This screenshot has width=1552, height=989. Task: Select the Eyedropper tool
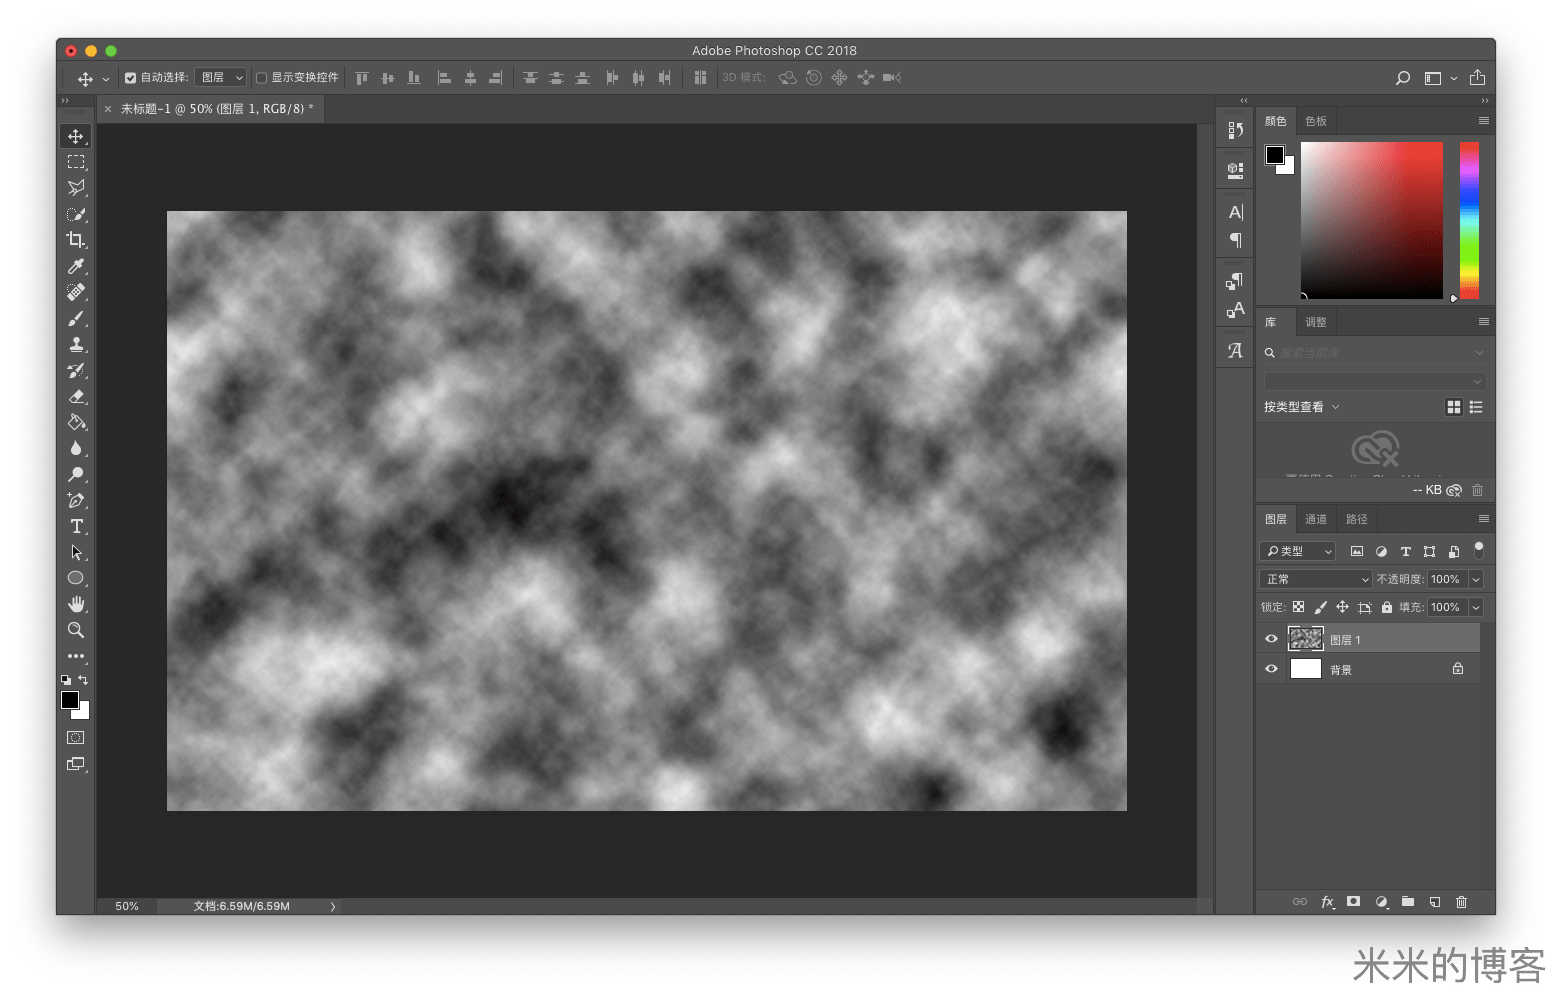pyautogui.click(x=76, y=266)
